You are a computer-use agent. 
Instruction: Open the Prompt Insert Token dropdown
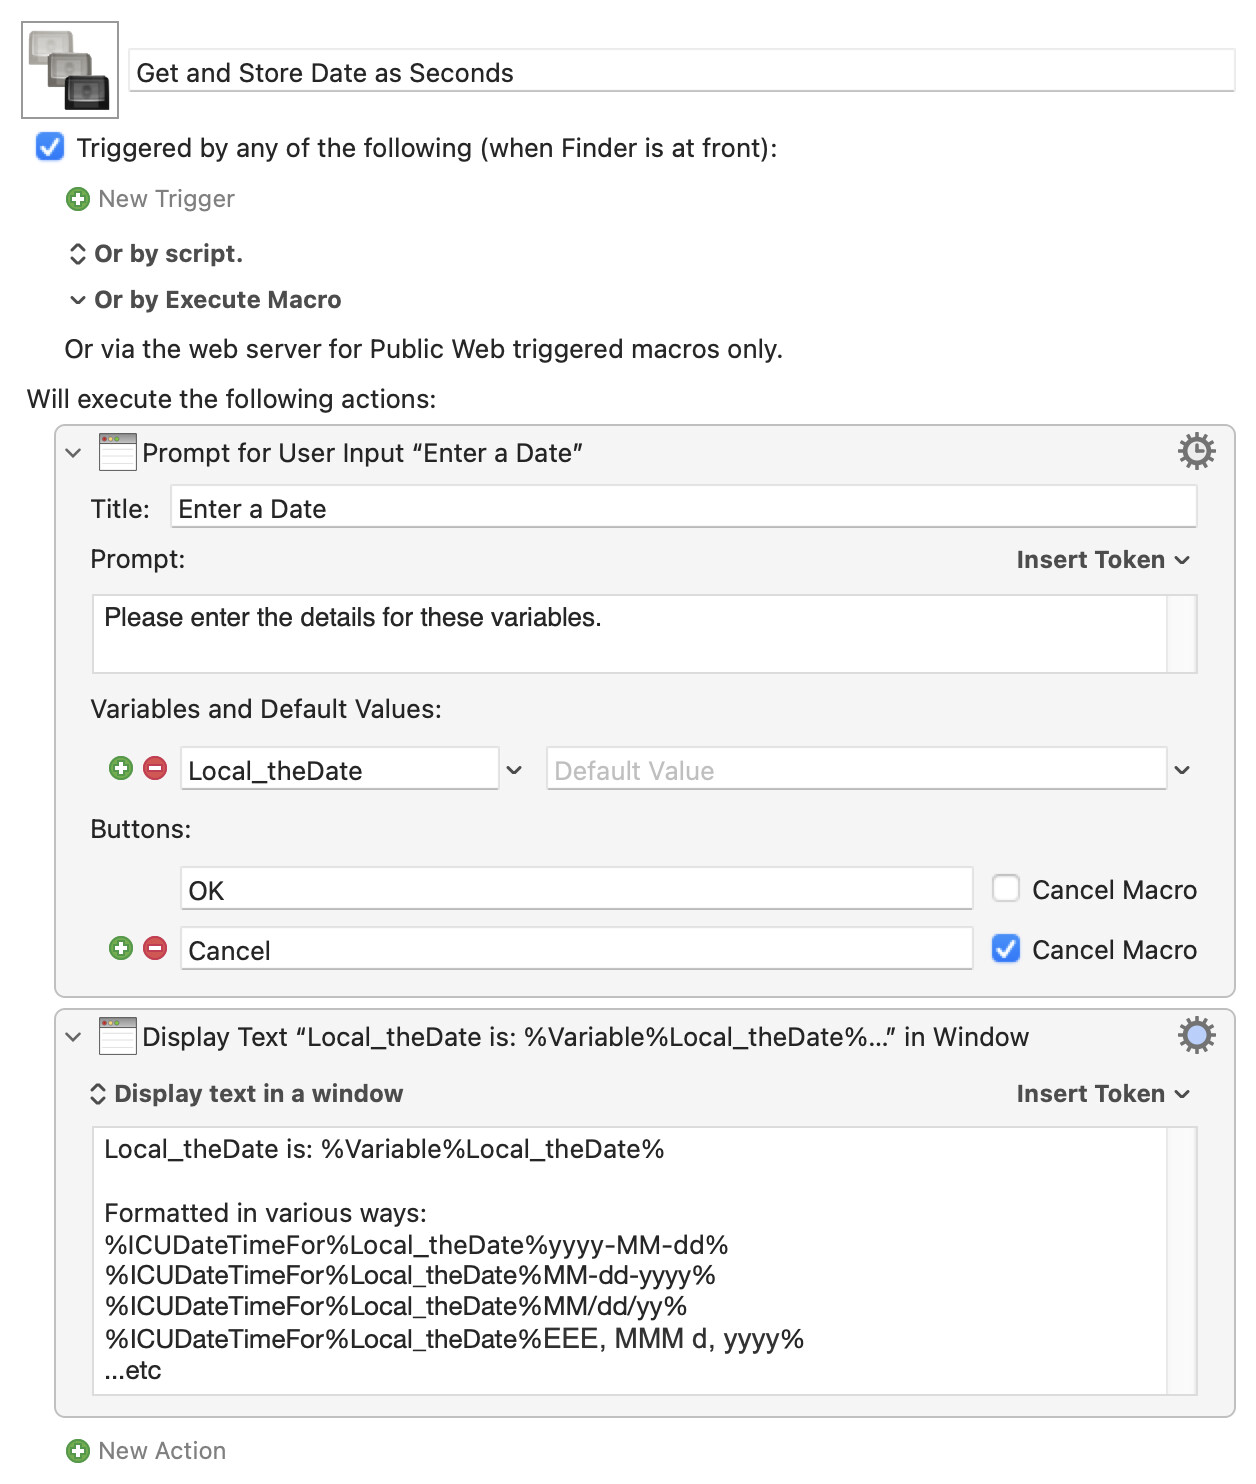click(x=1103, y=560)
